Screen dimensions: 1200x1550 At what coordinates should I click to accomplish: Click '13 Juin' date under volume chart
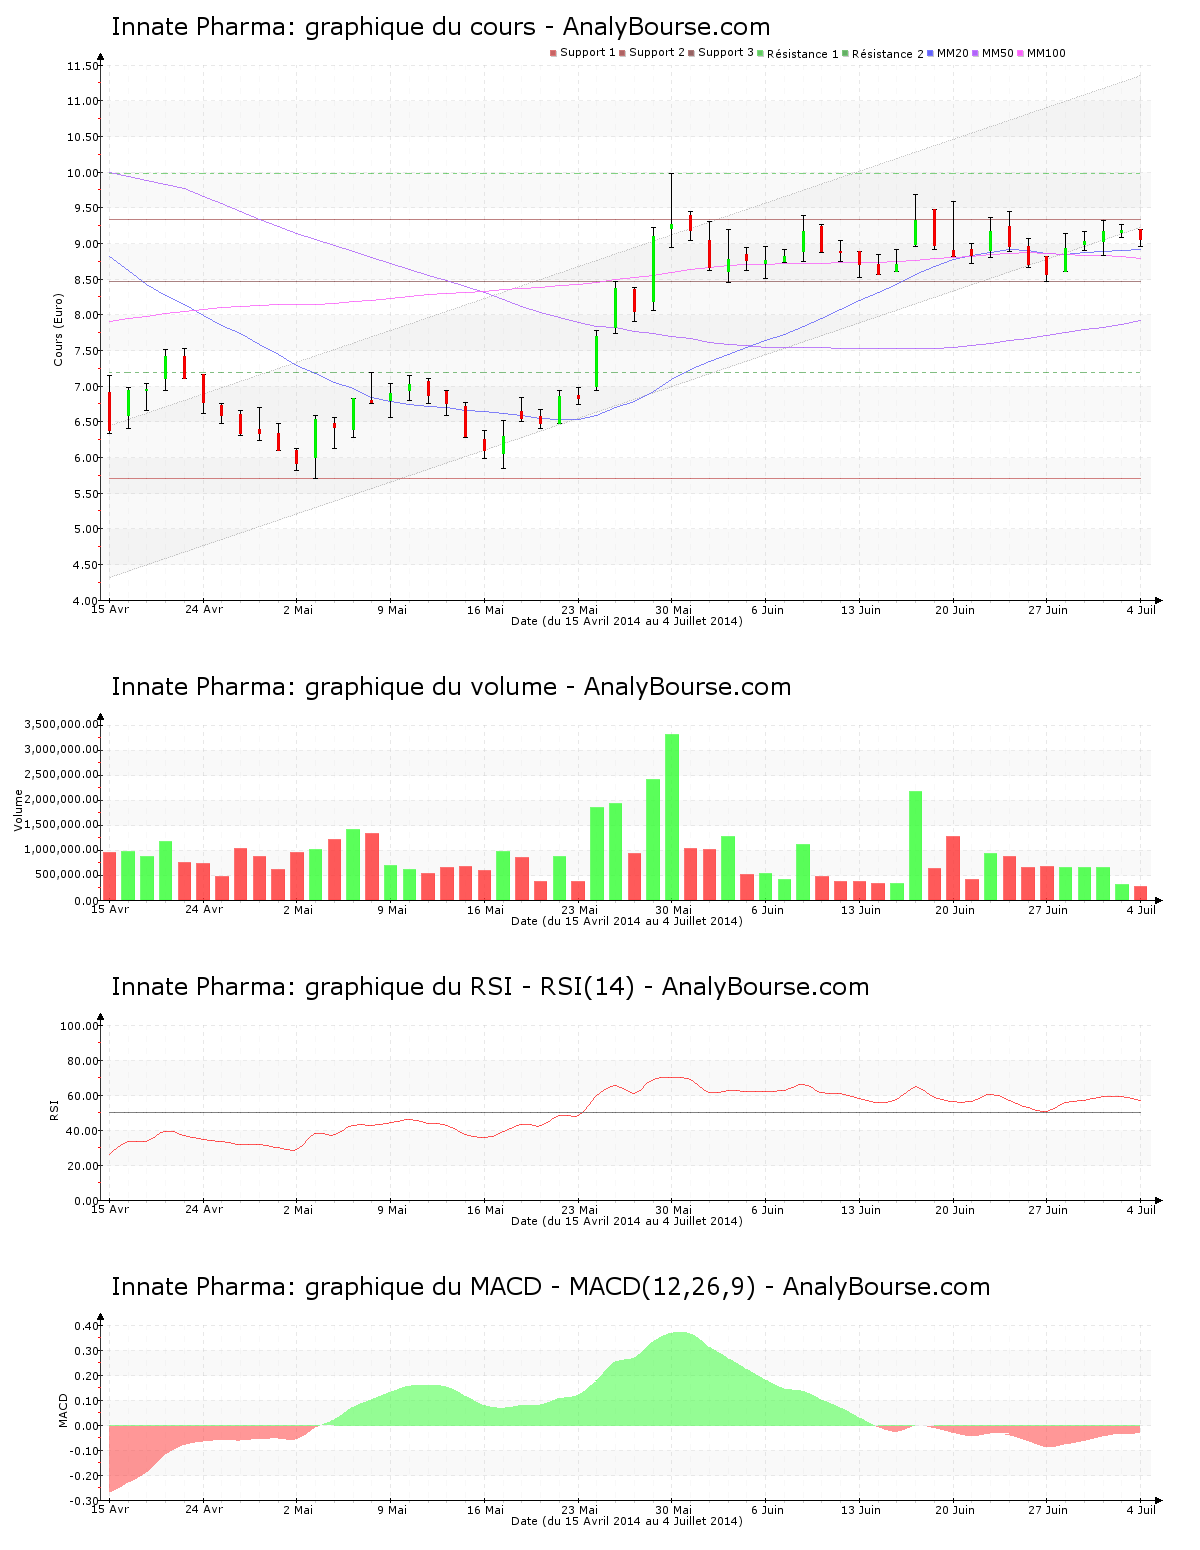tap(861, 910)
